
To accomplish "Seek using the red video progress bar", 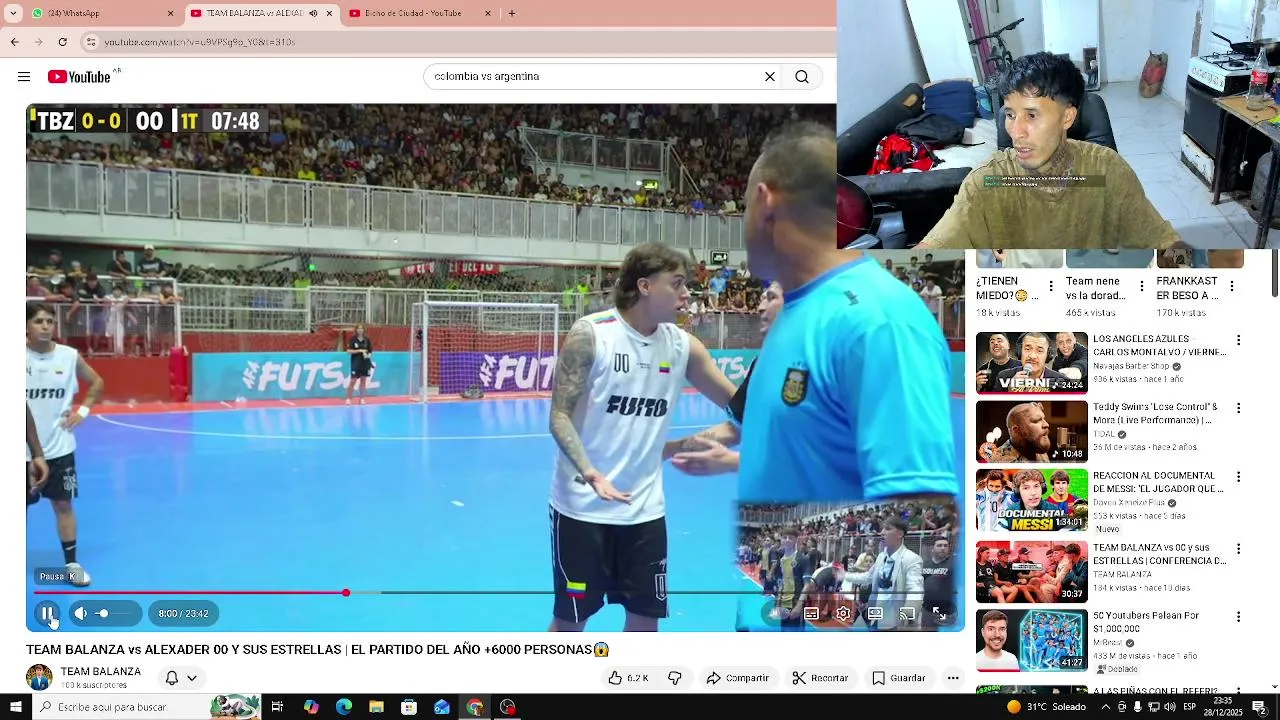I will 495,593.
